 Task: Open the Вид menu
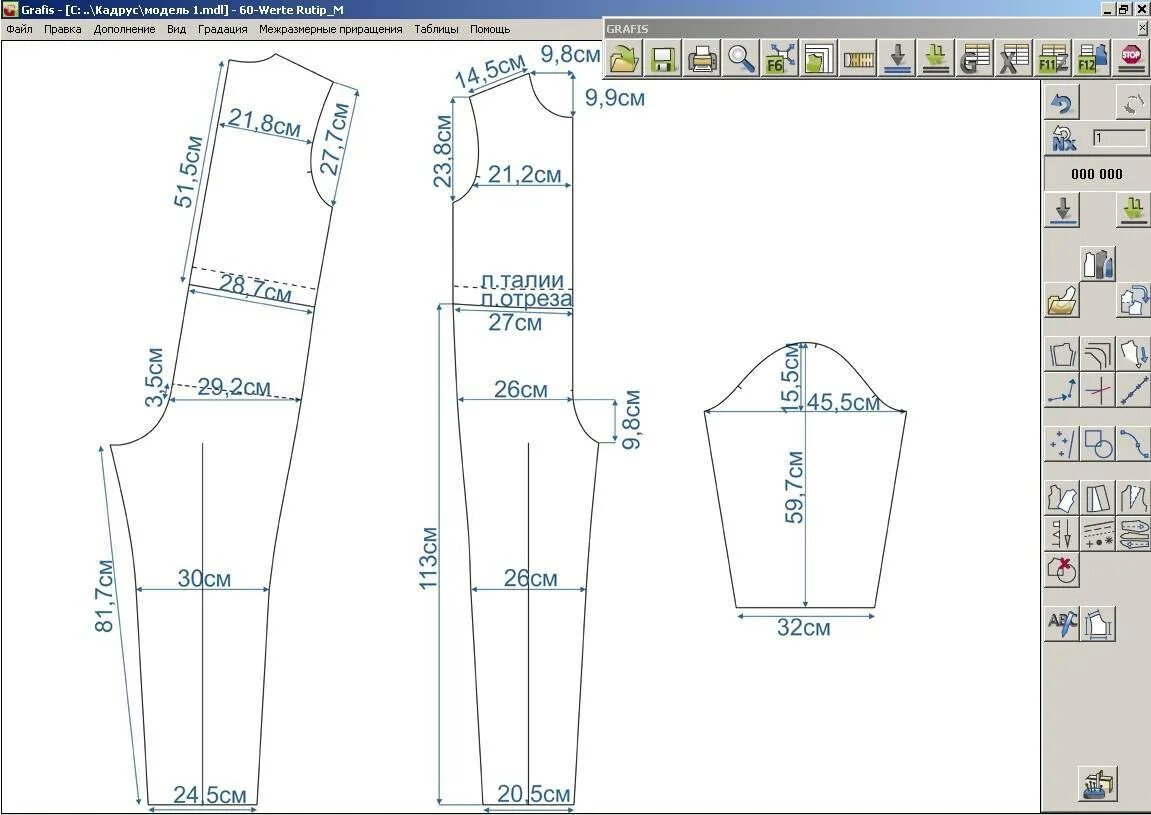(x=176, y=29)
